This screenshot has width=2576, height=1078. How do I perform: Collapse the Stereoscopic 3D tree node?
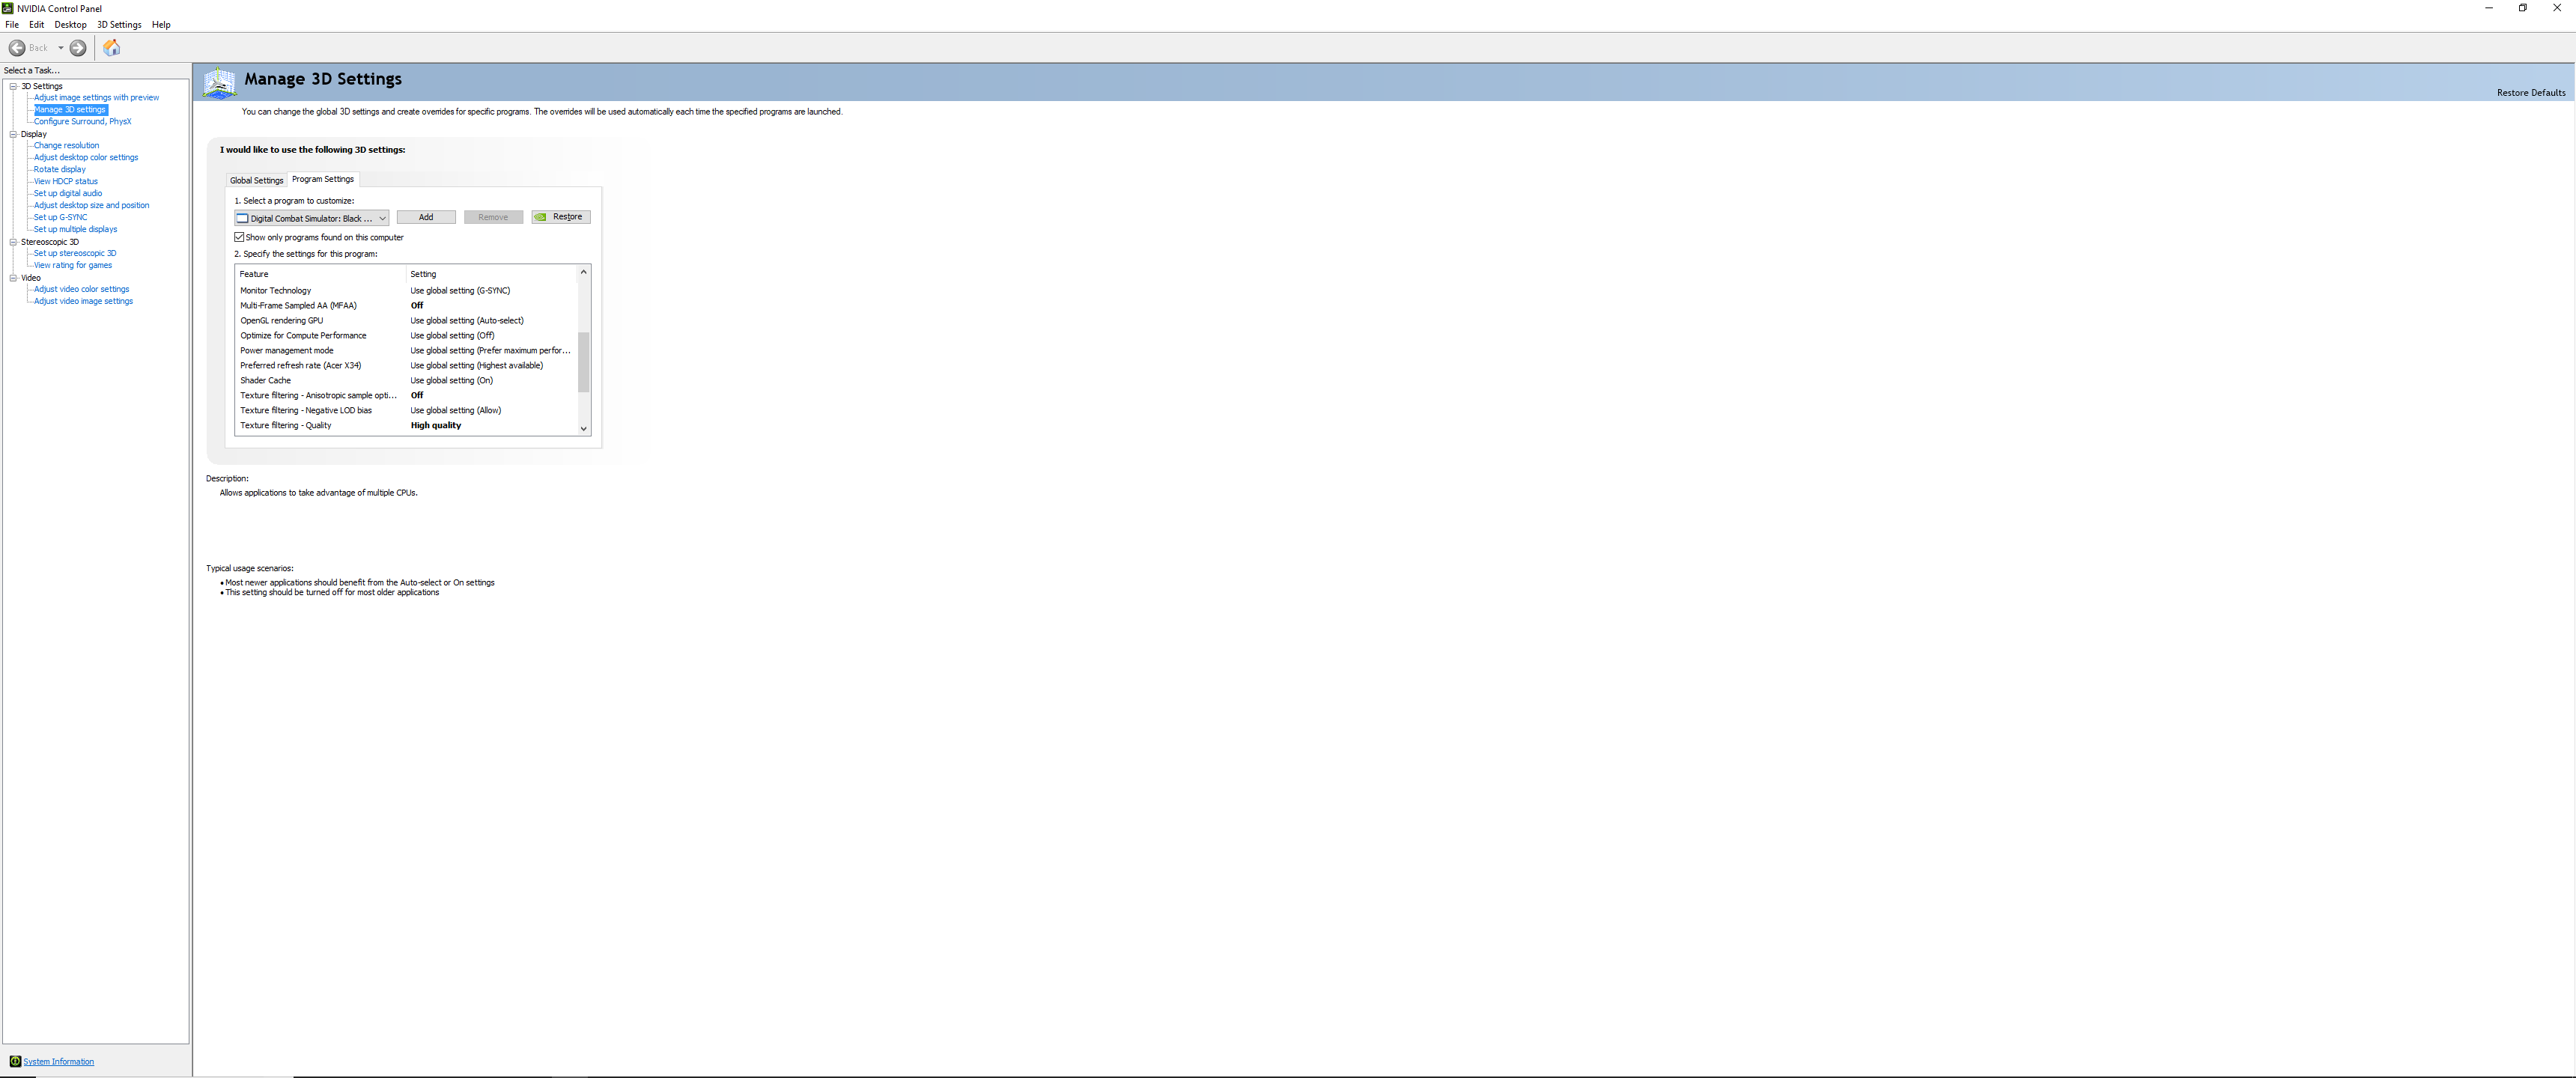click(14, 242)
